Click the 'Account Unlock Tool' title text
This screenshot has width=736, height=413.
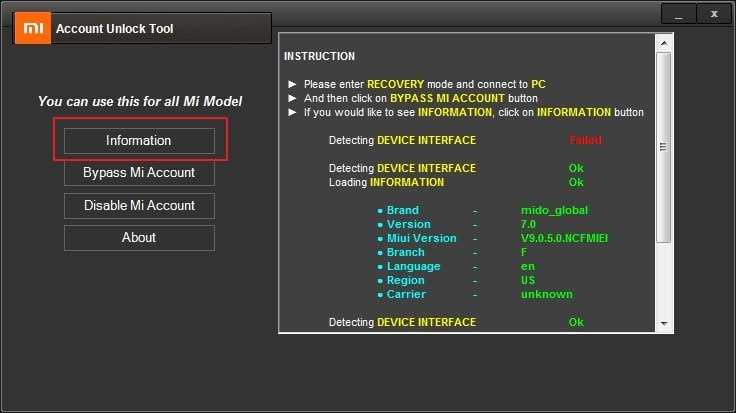click(x=115, y=29)
